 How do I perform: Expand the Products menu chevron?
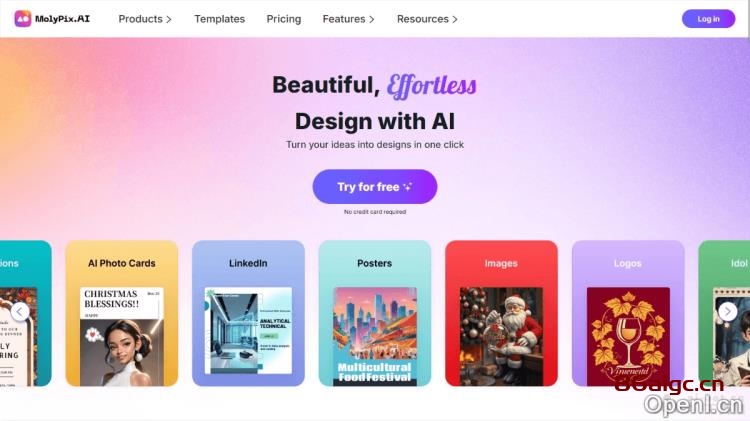pyautogui.click(x=168, y=19)
